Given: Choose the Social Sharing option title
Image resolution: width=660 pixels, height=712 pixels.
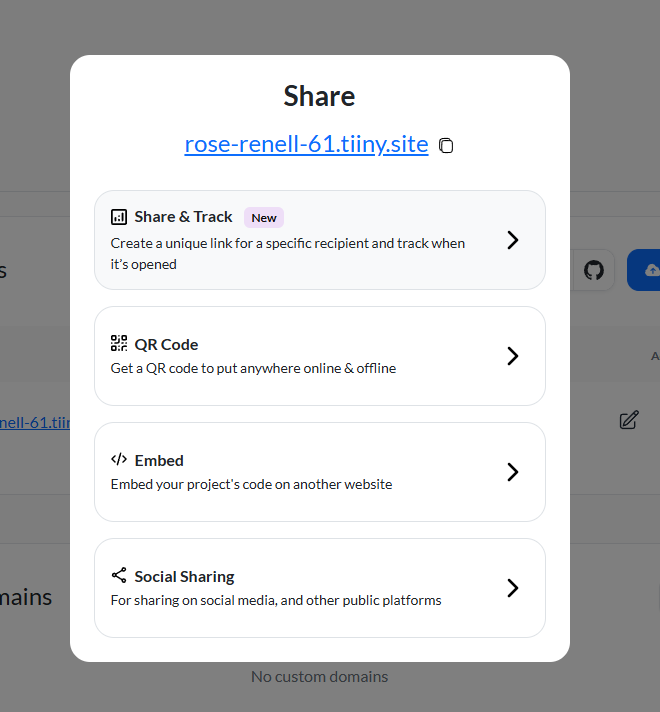Looking at the screenshot, I should (184, 576).
